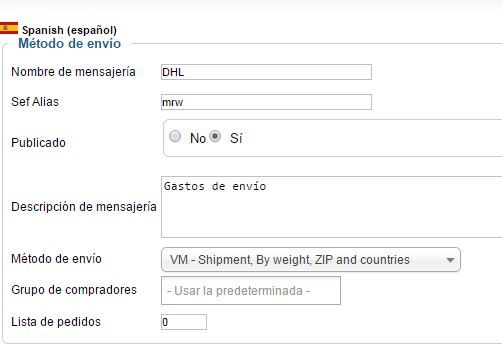Click the Publicado label
Image resolution: width=502 pixels, height=362 pixels.
(x=38, y=143)
